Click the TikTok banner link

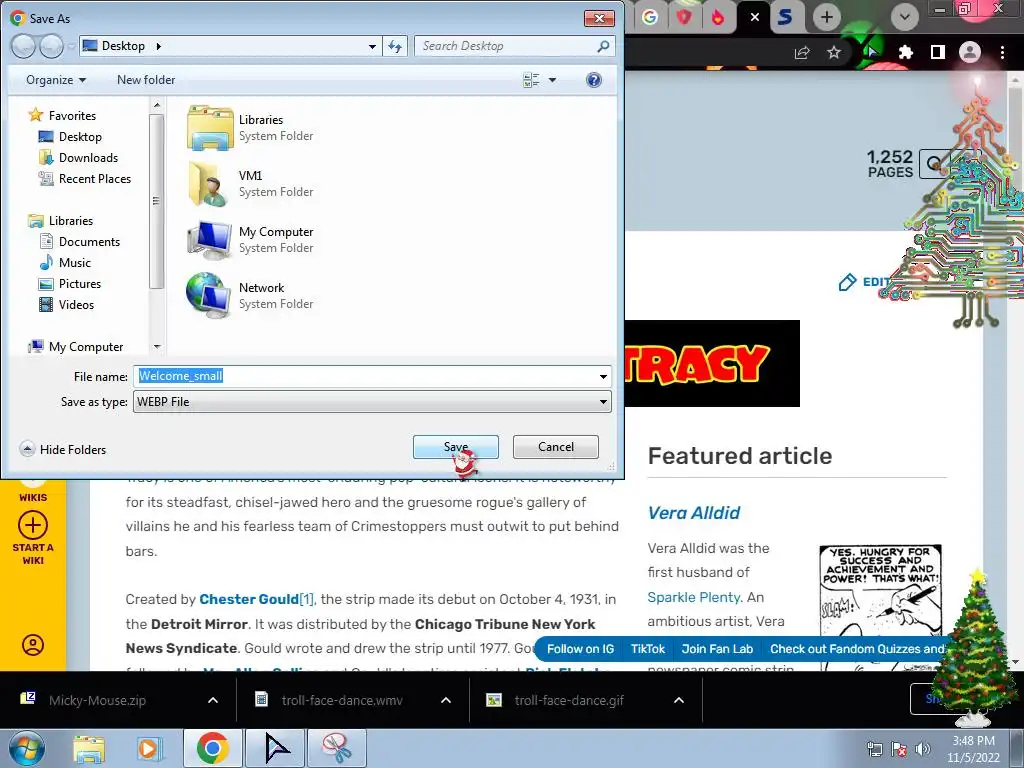[x=647, y=649]
